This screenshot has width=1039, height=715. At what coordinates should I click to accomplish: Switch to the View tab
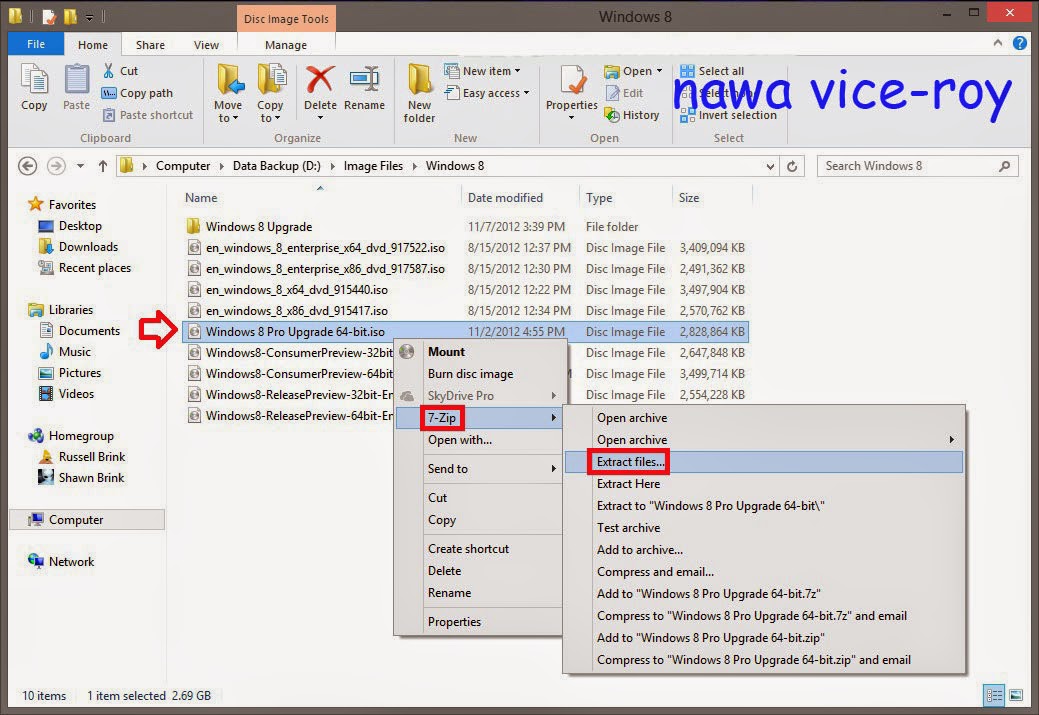[x=206, y=45]
